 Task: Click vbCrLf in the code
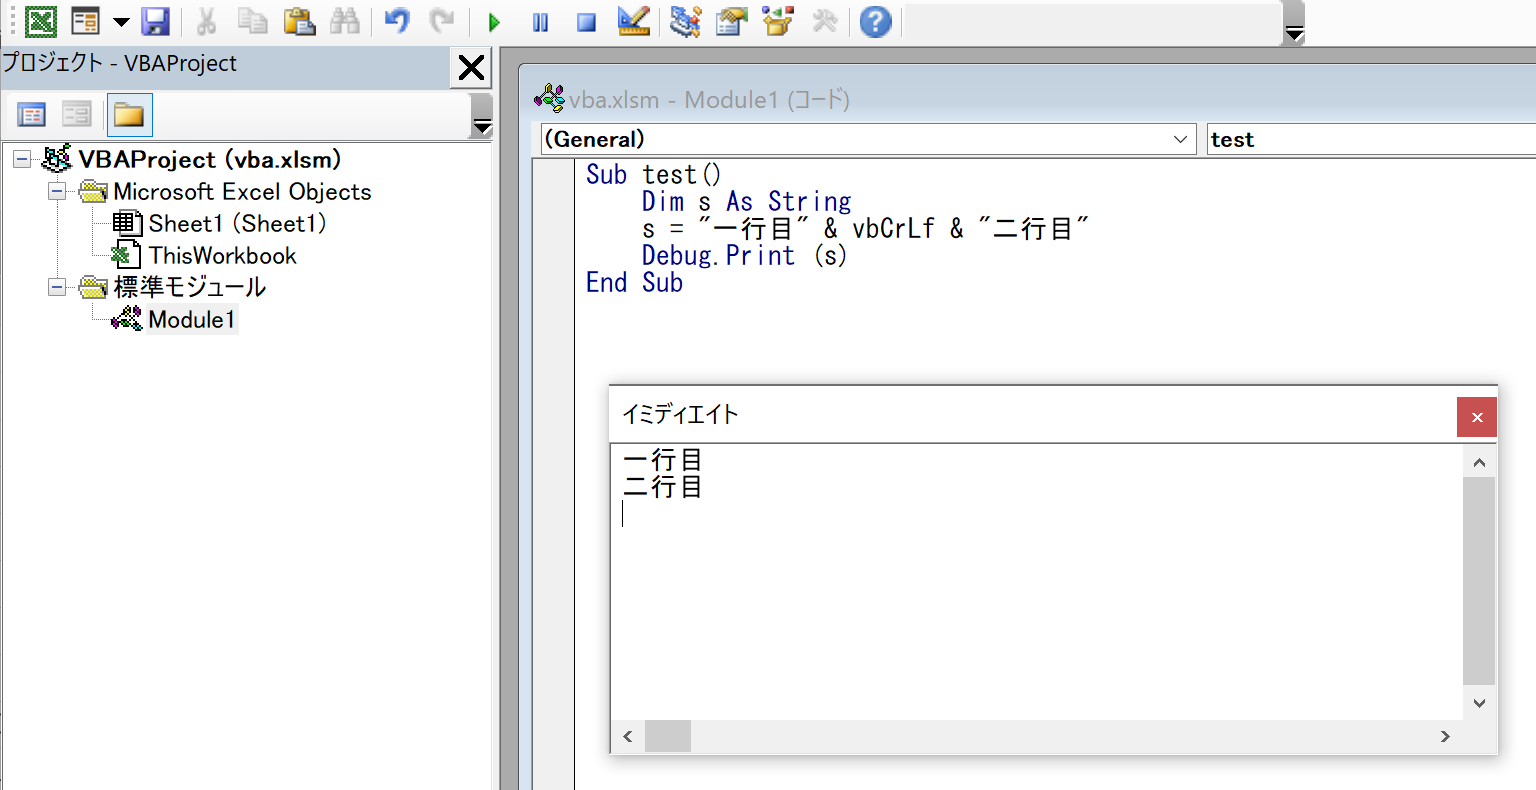[x=894, y=228]
